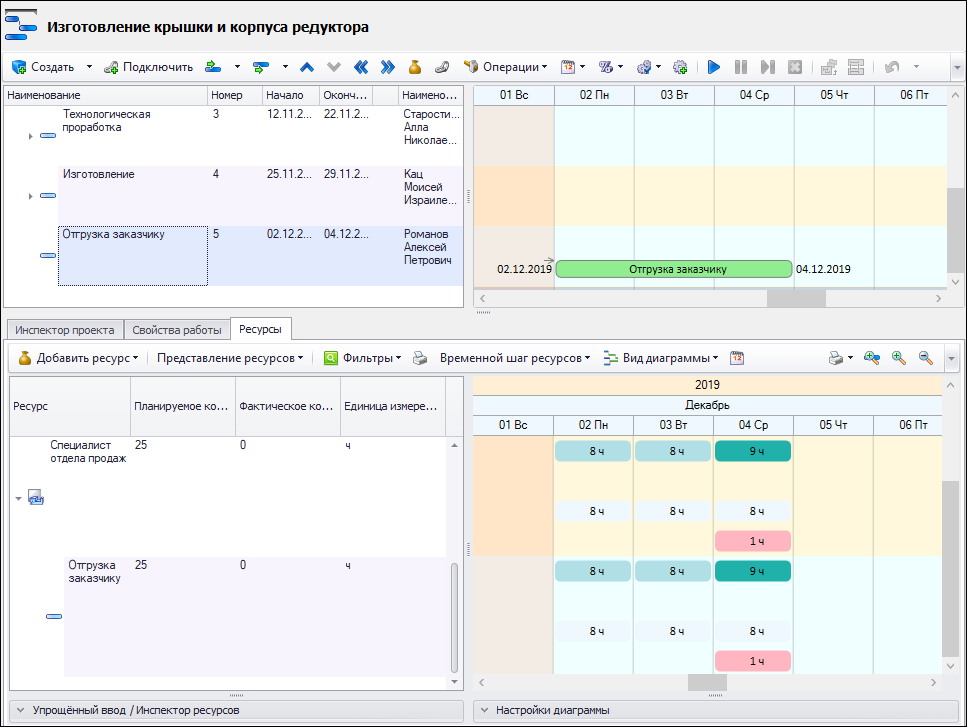Zoom out on the resource diagram
Screen dimensions: 967x727
click(x=926, y=358)
